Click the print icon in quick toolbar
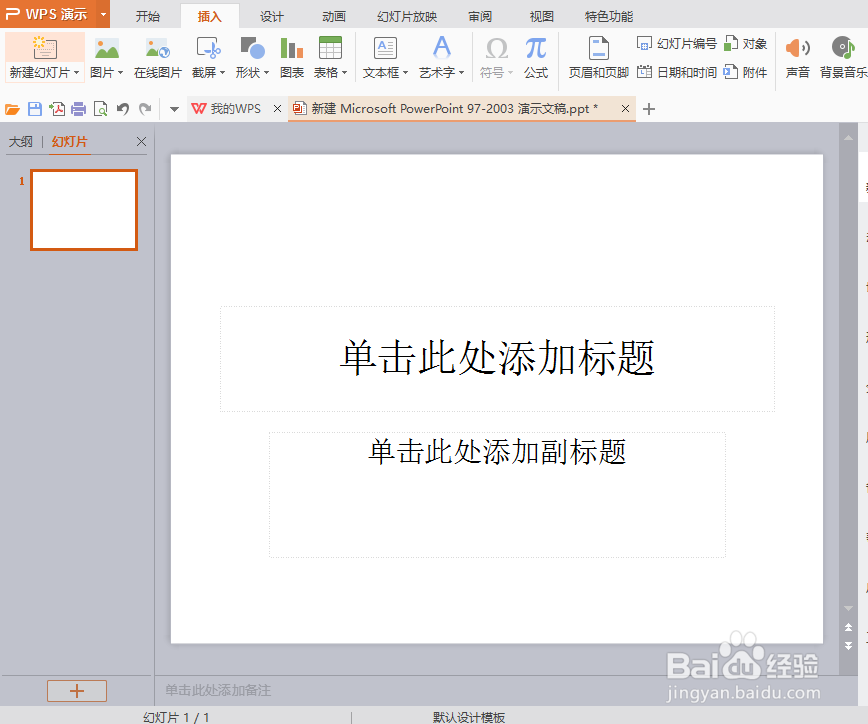The width and height of the screenshot is (868, 724). point(79,109)
